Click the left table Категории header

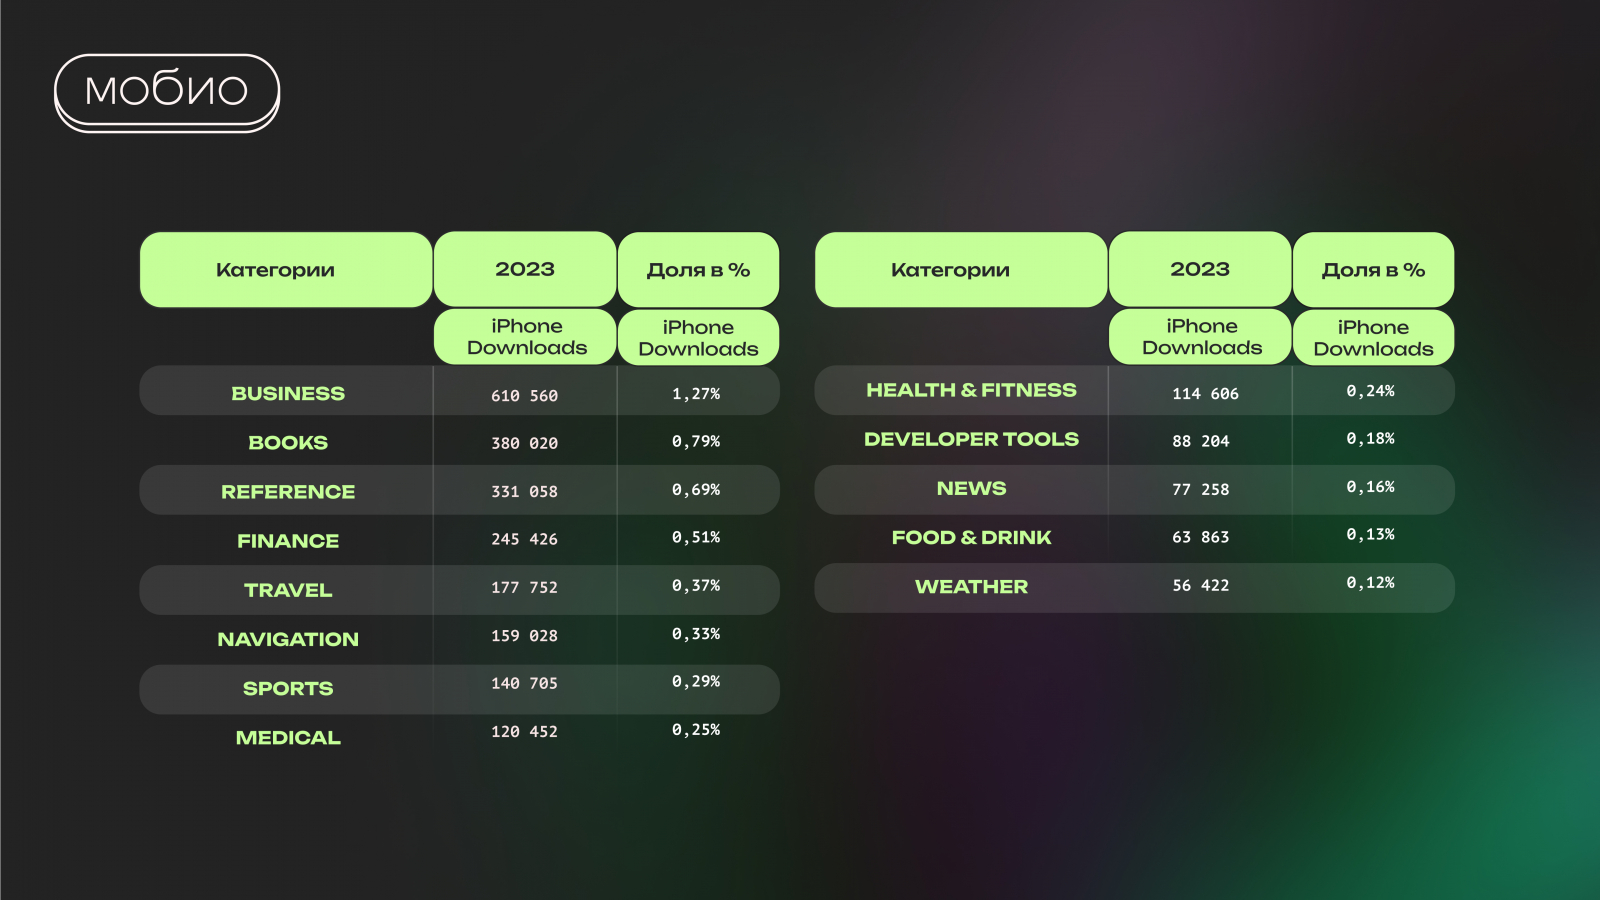click(276, 270)
